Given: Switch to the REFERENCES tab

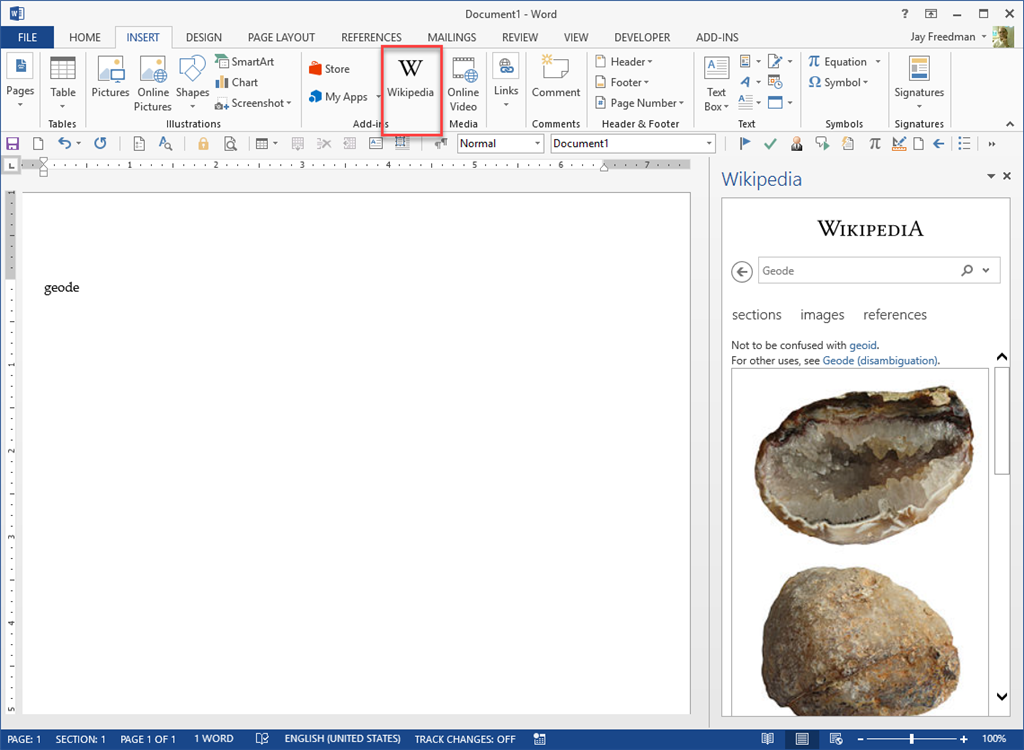Looking at the screenshot, I should [x=371, y=37].
